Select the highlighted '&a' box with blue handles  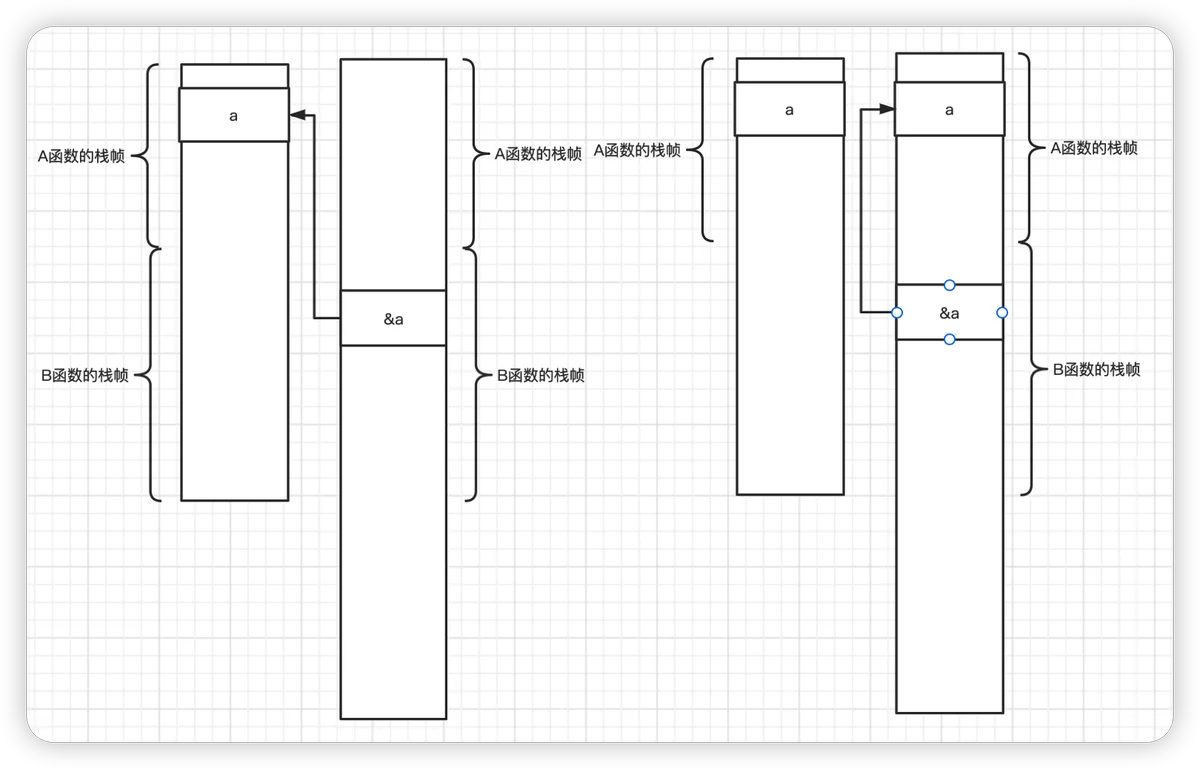pyautogui.click(x=949, y=313)
